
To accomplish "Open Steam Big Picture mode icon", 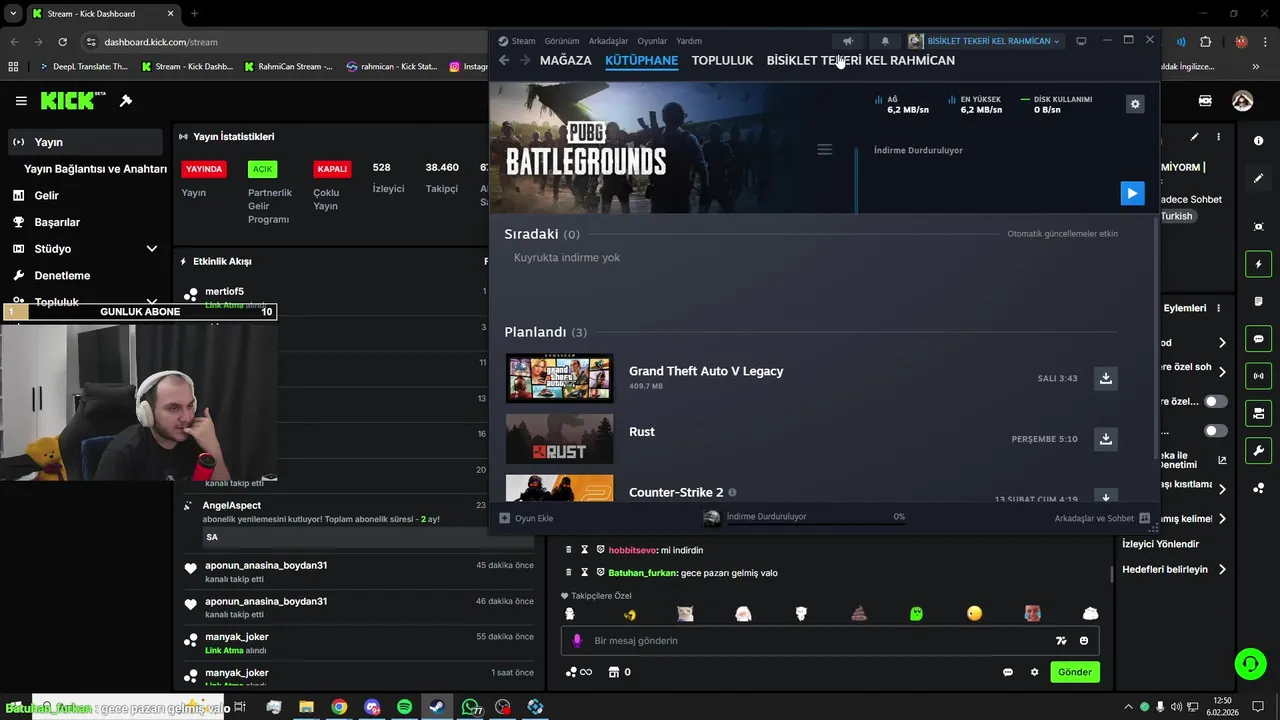I will pos(1081,41).
